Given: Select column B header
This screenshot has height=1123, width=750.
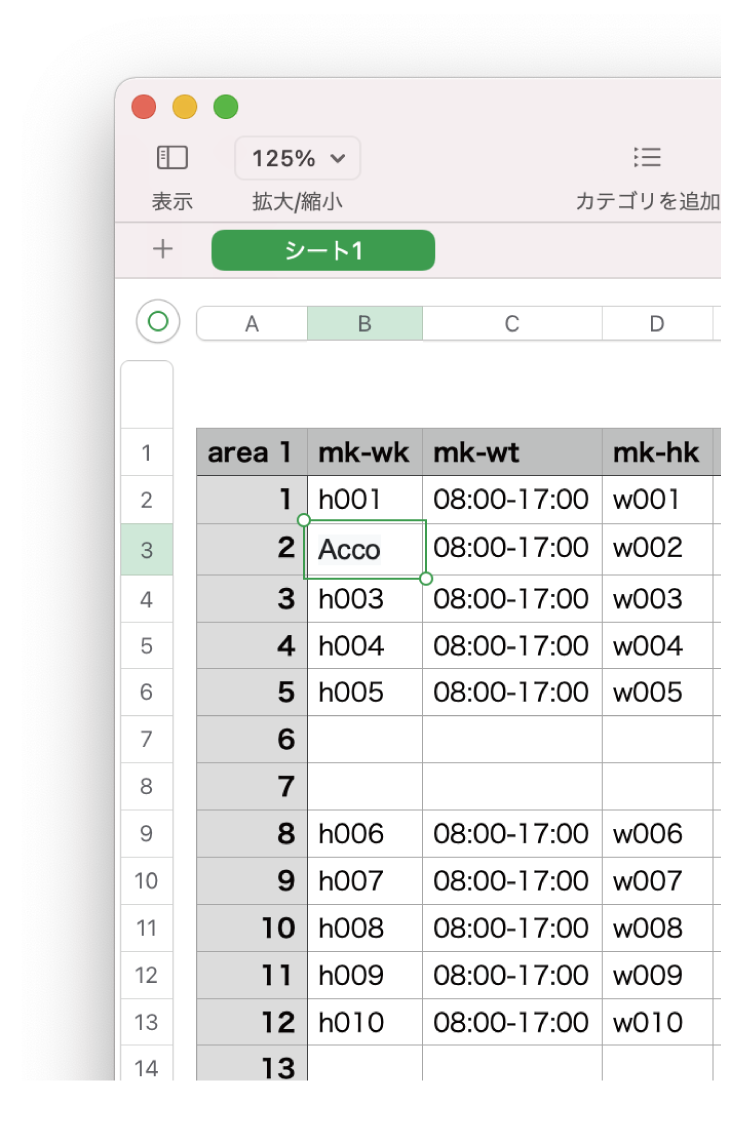Looking at the screenshot, I should coord(365,324).
